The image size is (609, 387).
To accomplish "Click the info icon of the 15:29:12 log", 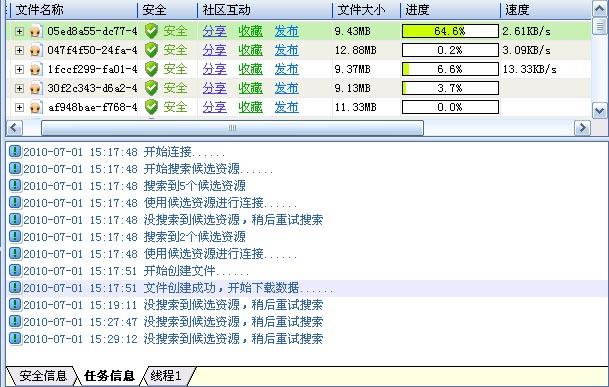I will coord(15,338).
